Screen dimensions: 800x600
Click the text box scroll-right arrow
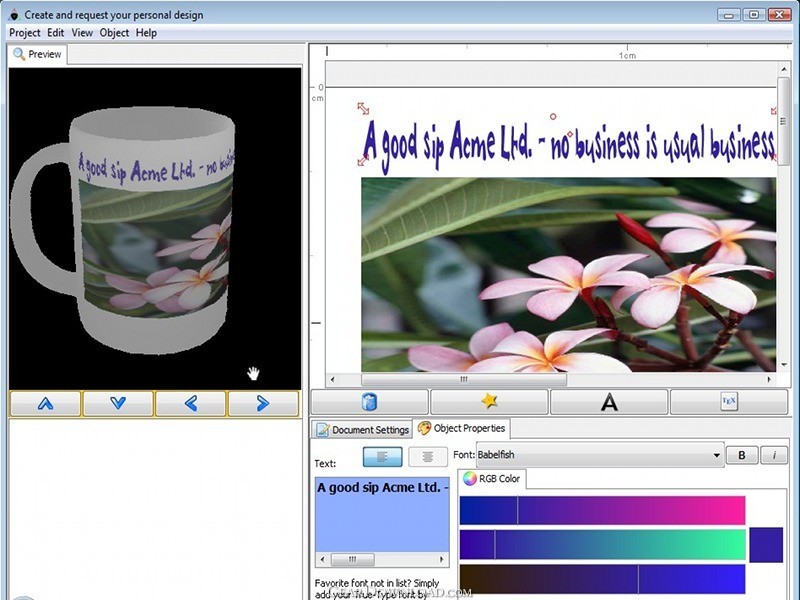442,559
